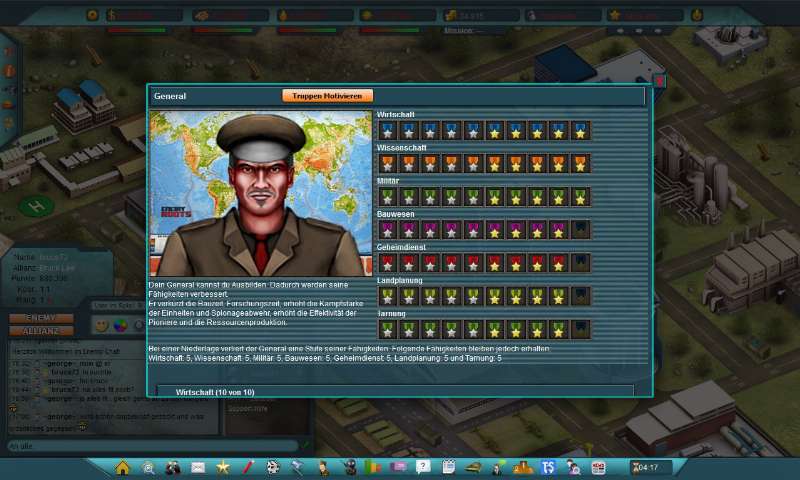800x480 pixels.
Task: Click the star resource icon in top bar
Action: pyautogui.click(x=615, y=15)
